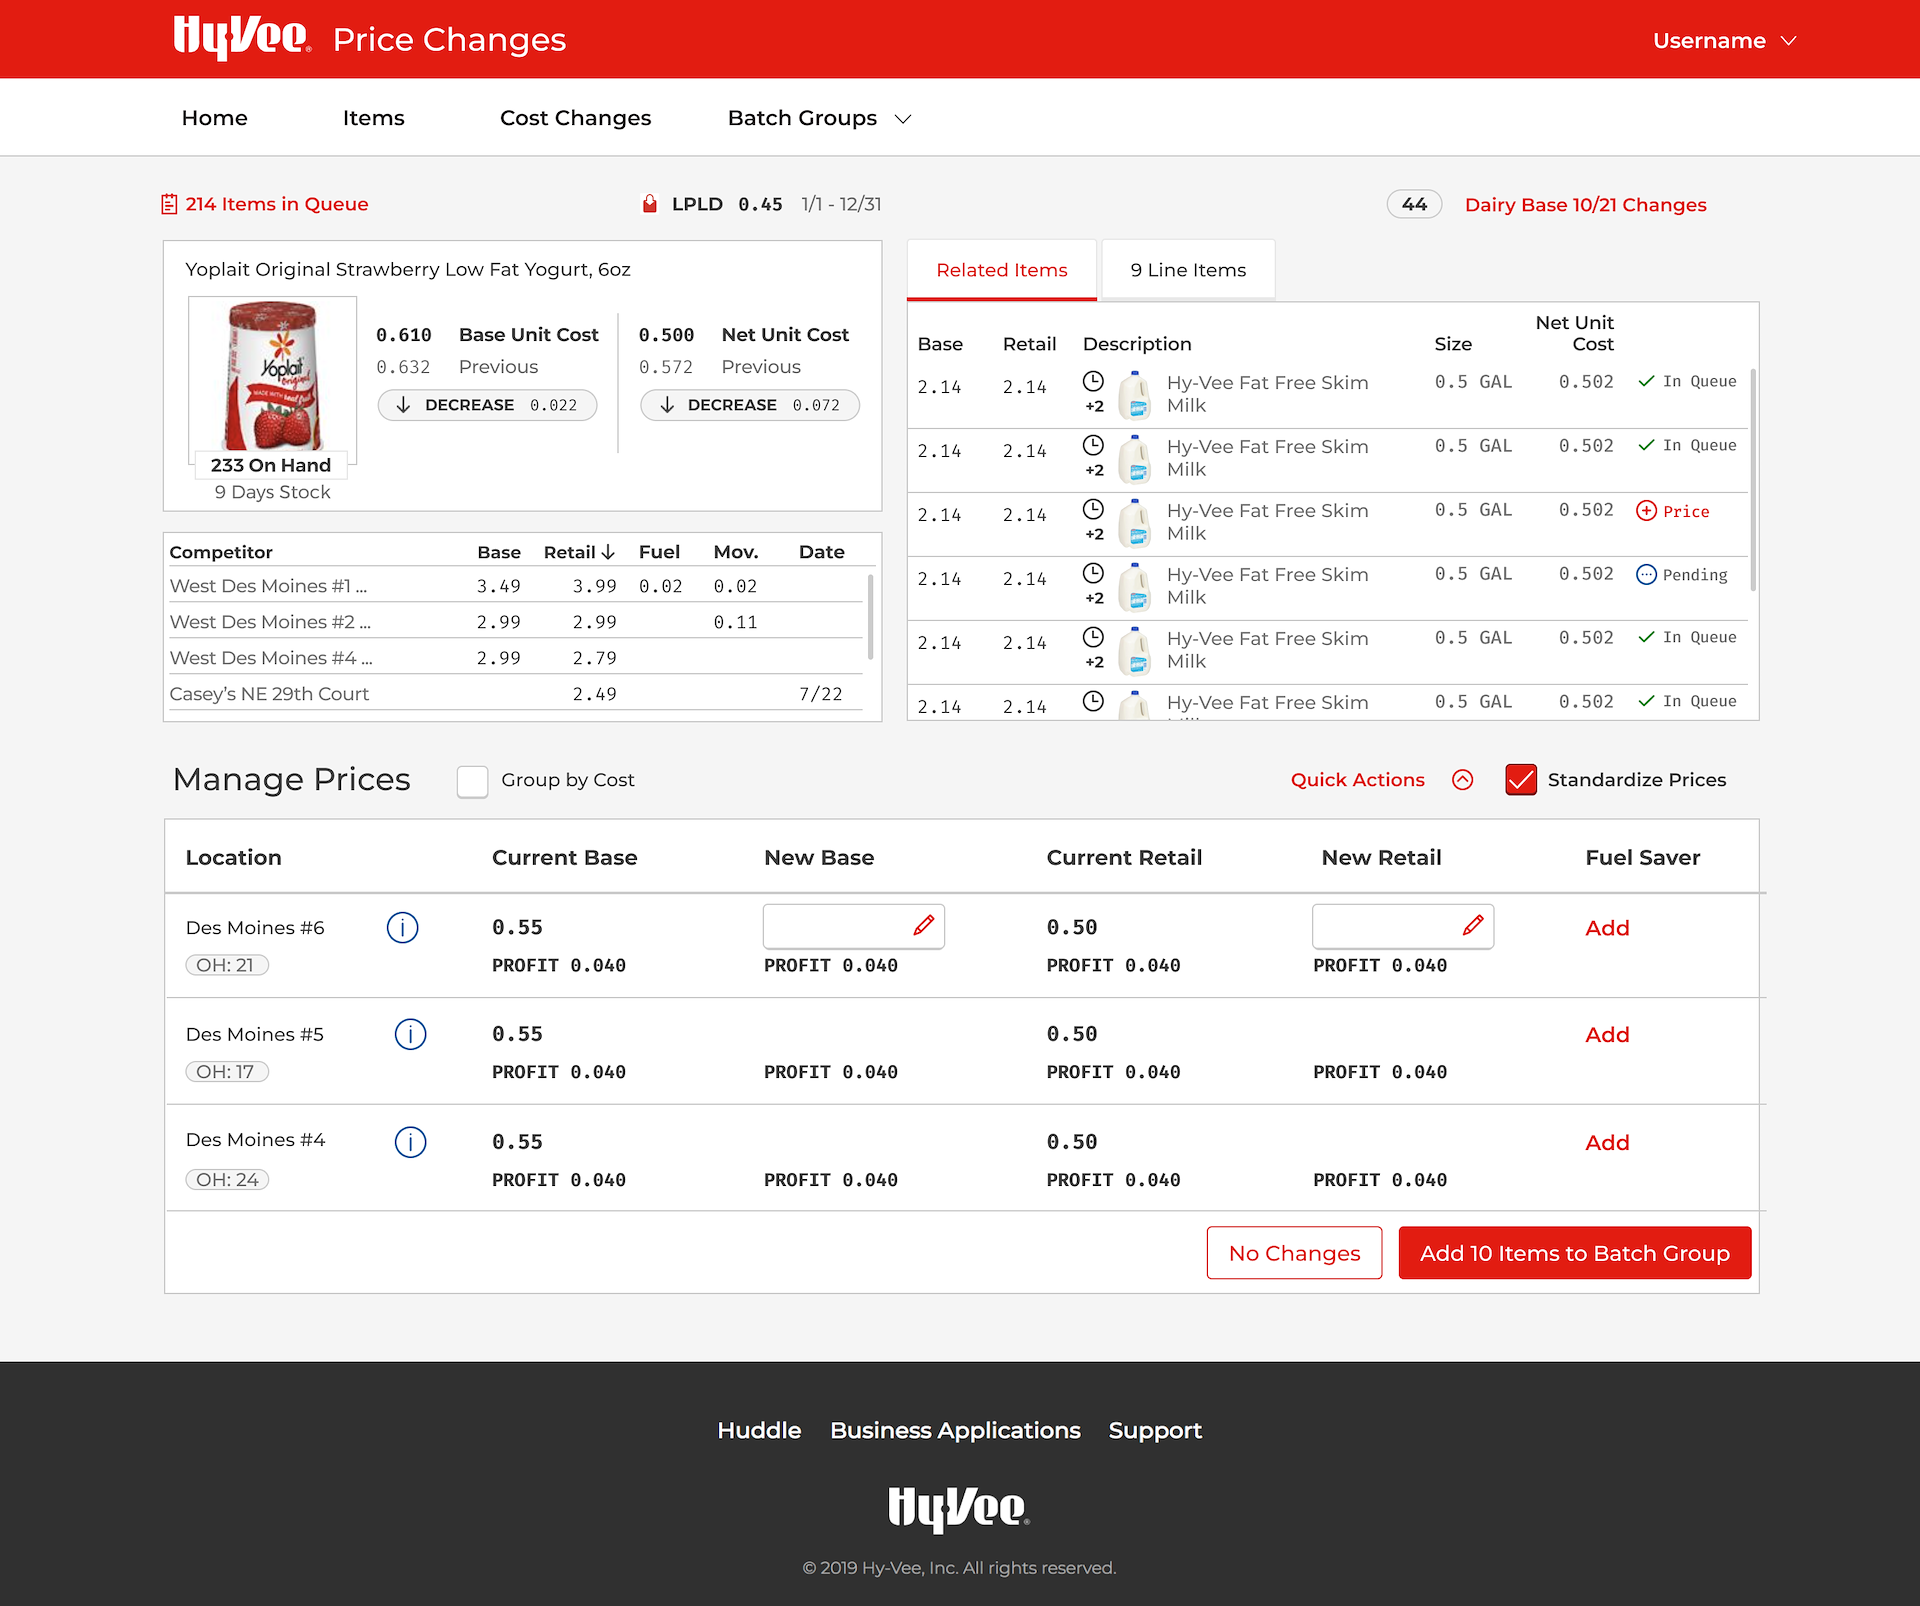Open info icon for Des Moines #6
Image resolution: width=1920 pixels, height=1606 pixels.
pyautogui.click(x=402, y=927)
